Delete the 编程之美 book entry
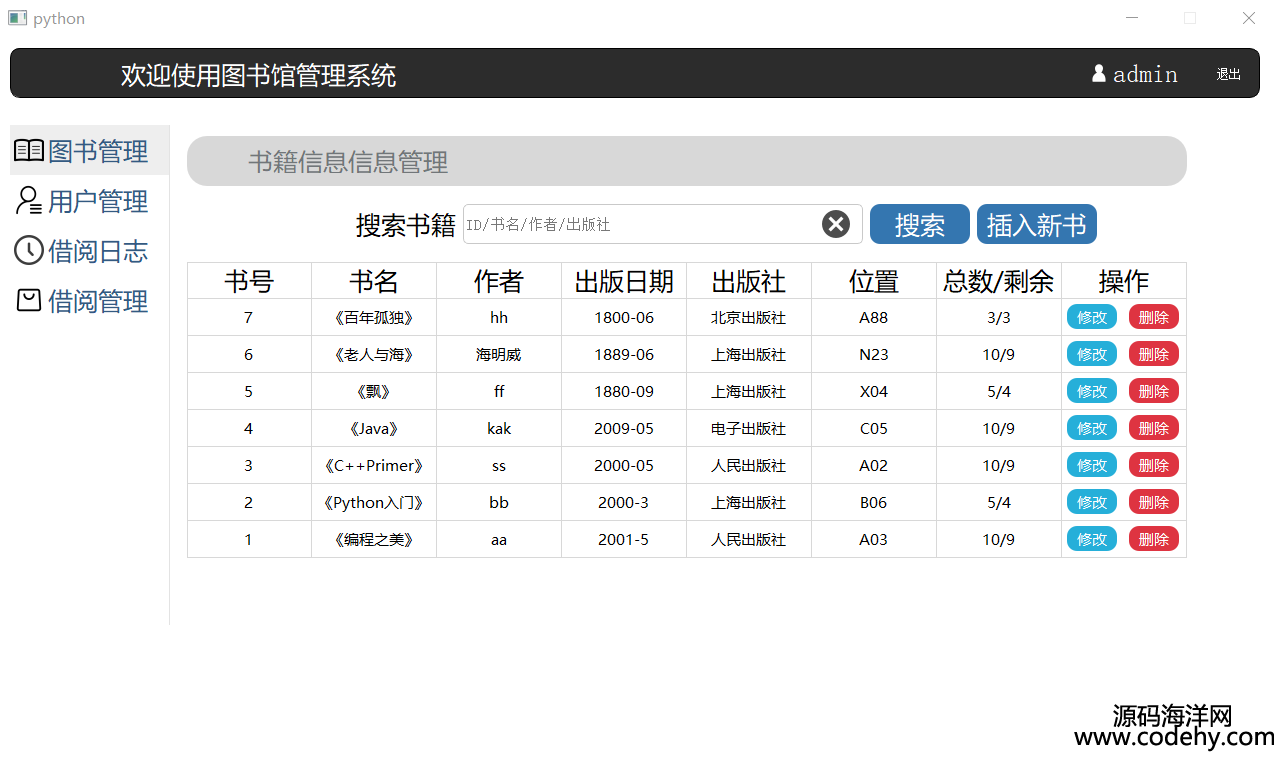 point(1153,540)
